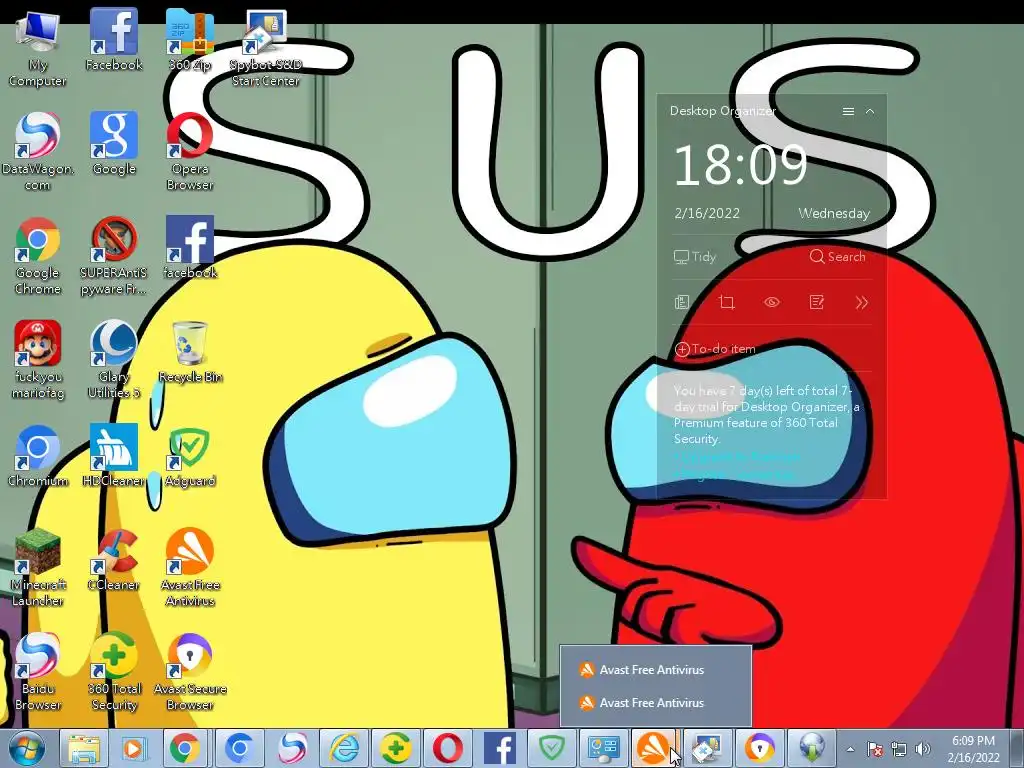Open the SUPERAntiSpyware Free desktop shortcut
This screenshot has height=768, width=1024.
114,256
